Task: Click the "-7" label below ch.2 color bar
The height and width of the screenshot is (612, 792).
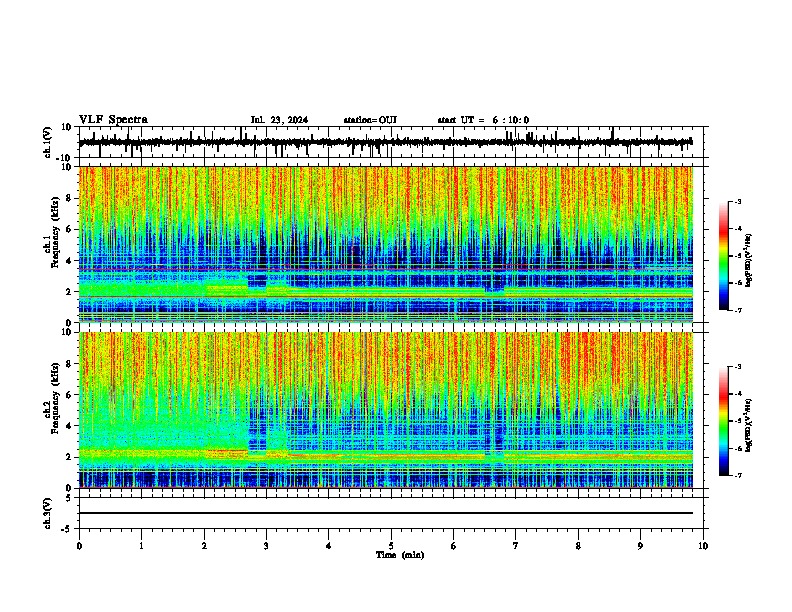Action: click(x=737, y=475)
